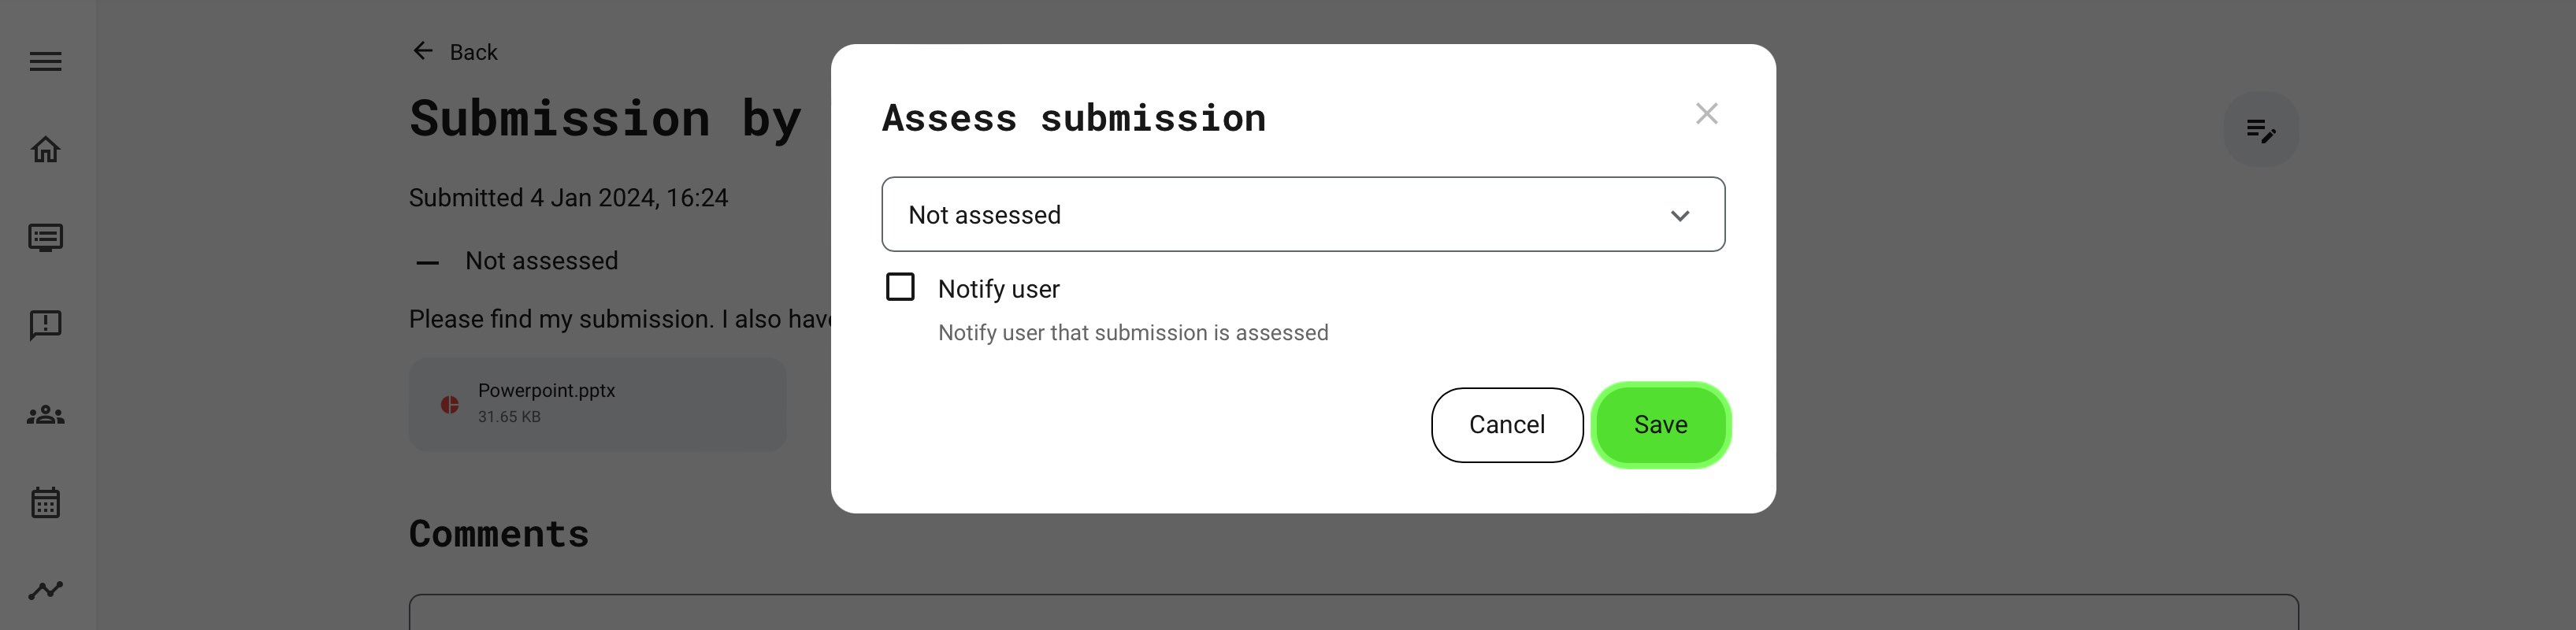The image size is (2576, 630).
Task: Click the Back link
Action: coord(473,52)
